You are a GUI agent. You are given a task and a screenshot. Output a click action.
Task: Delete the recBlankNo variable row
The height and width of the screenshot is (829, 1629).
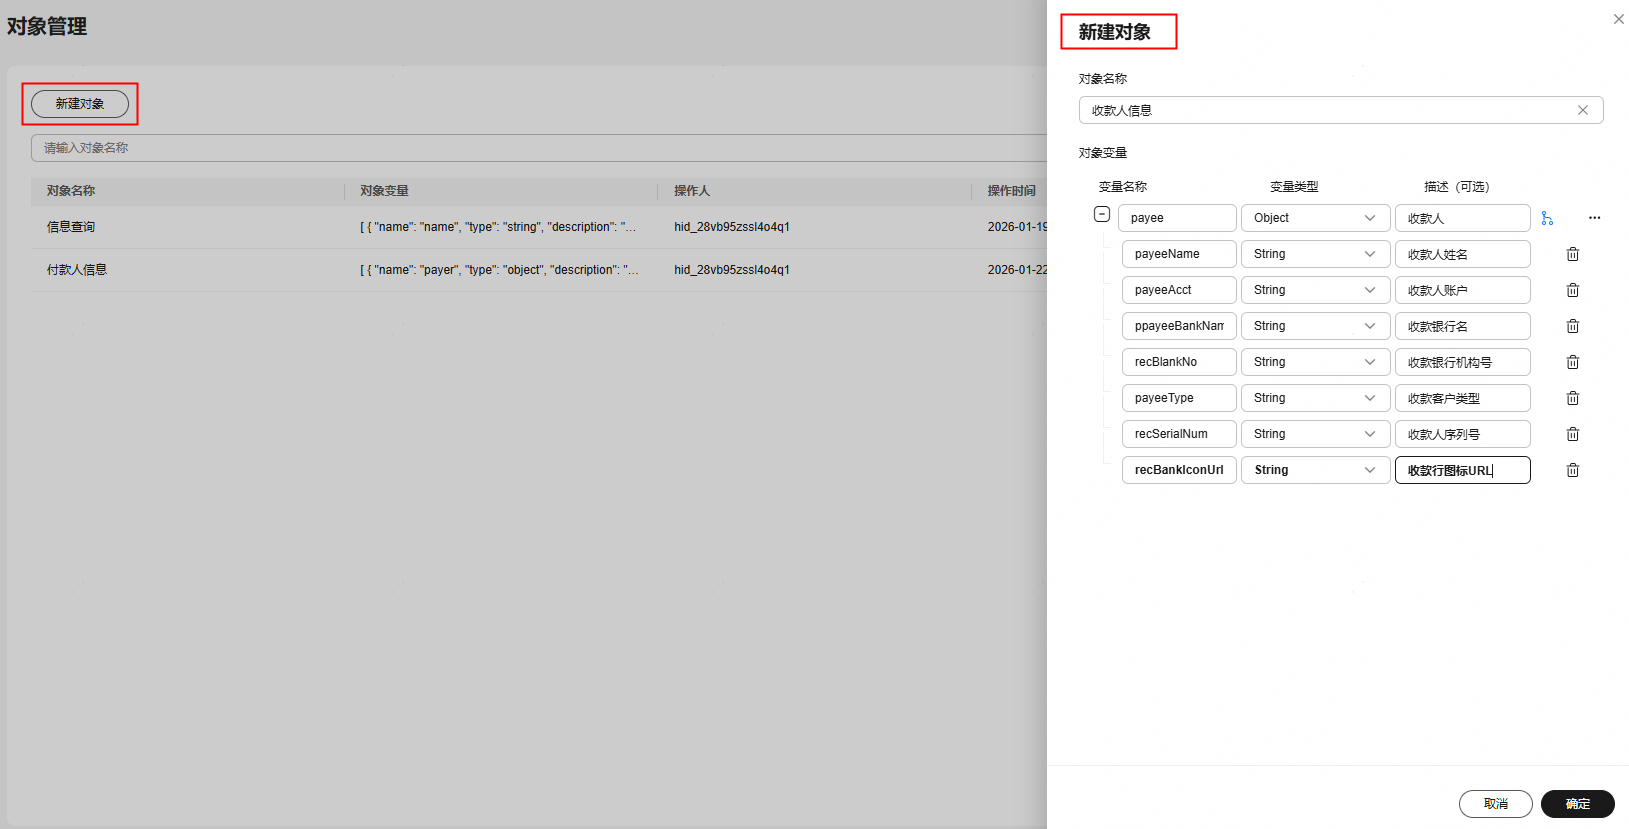pos(1572,362)
